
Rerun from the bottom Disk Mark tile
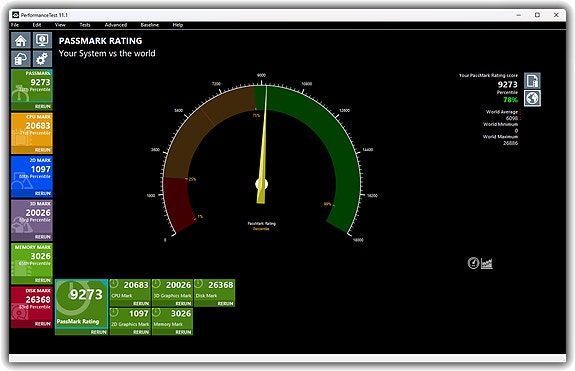(226, 304)
